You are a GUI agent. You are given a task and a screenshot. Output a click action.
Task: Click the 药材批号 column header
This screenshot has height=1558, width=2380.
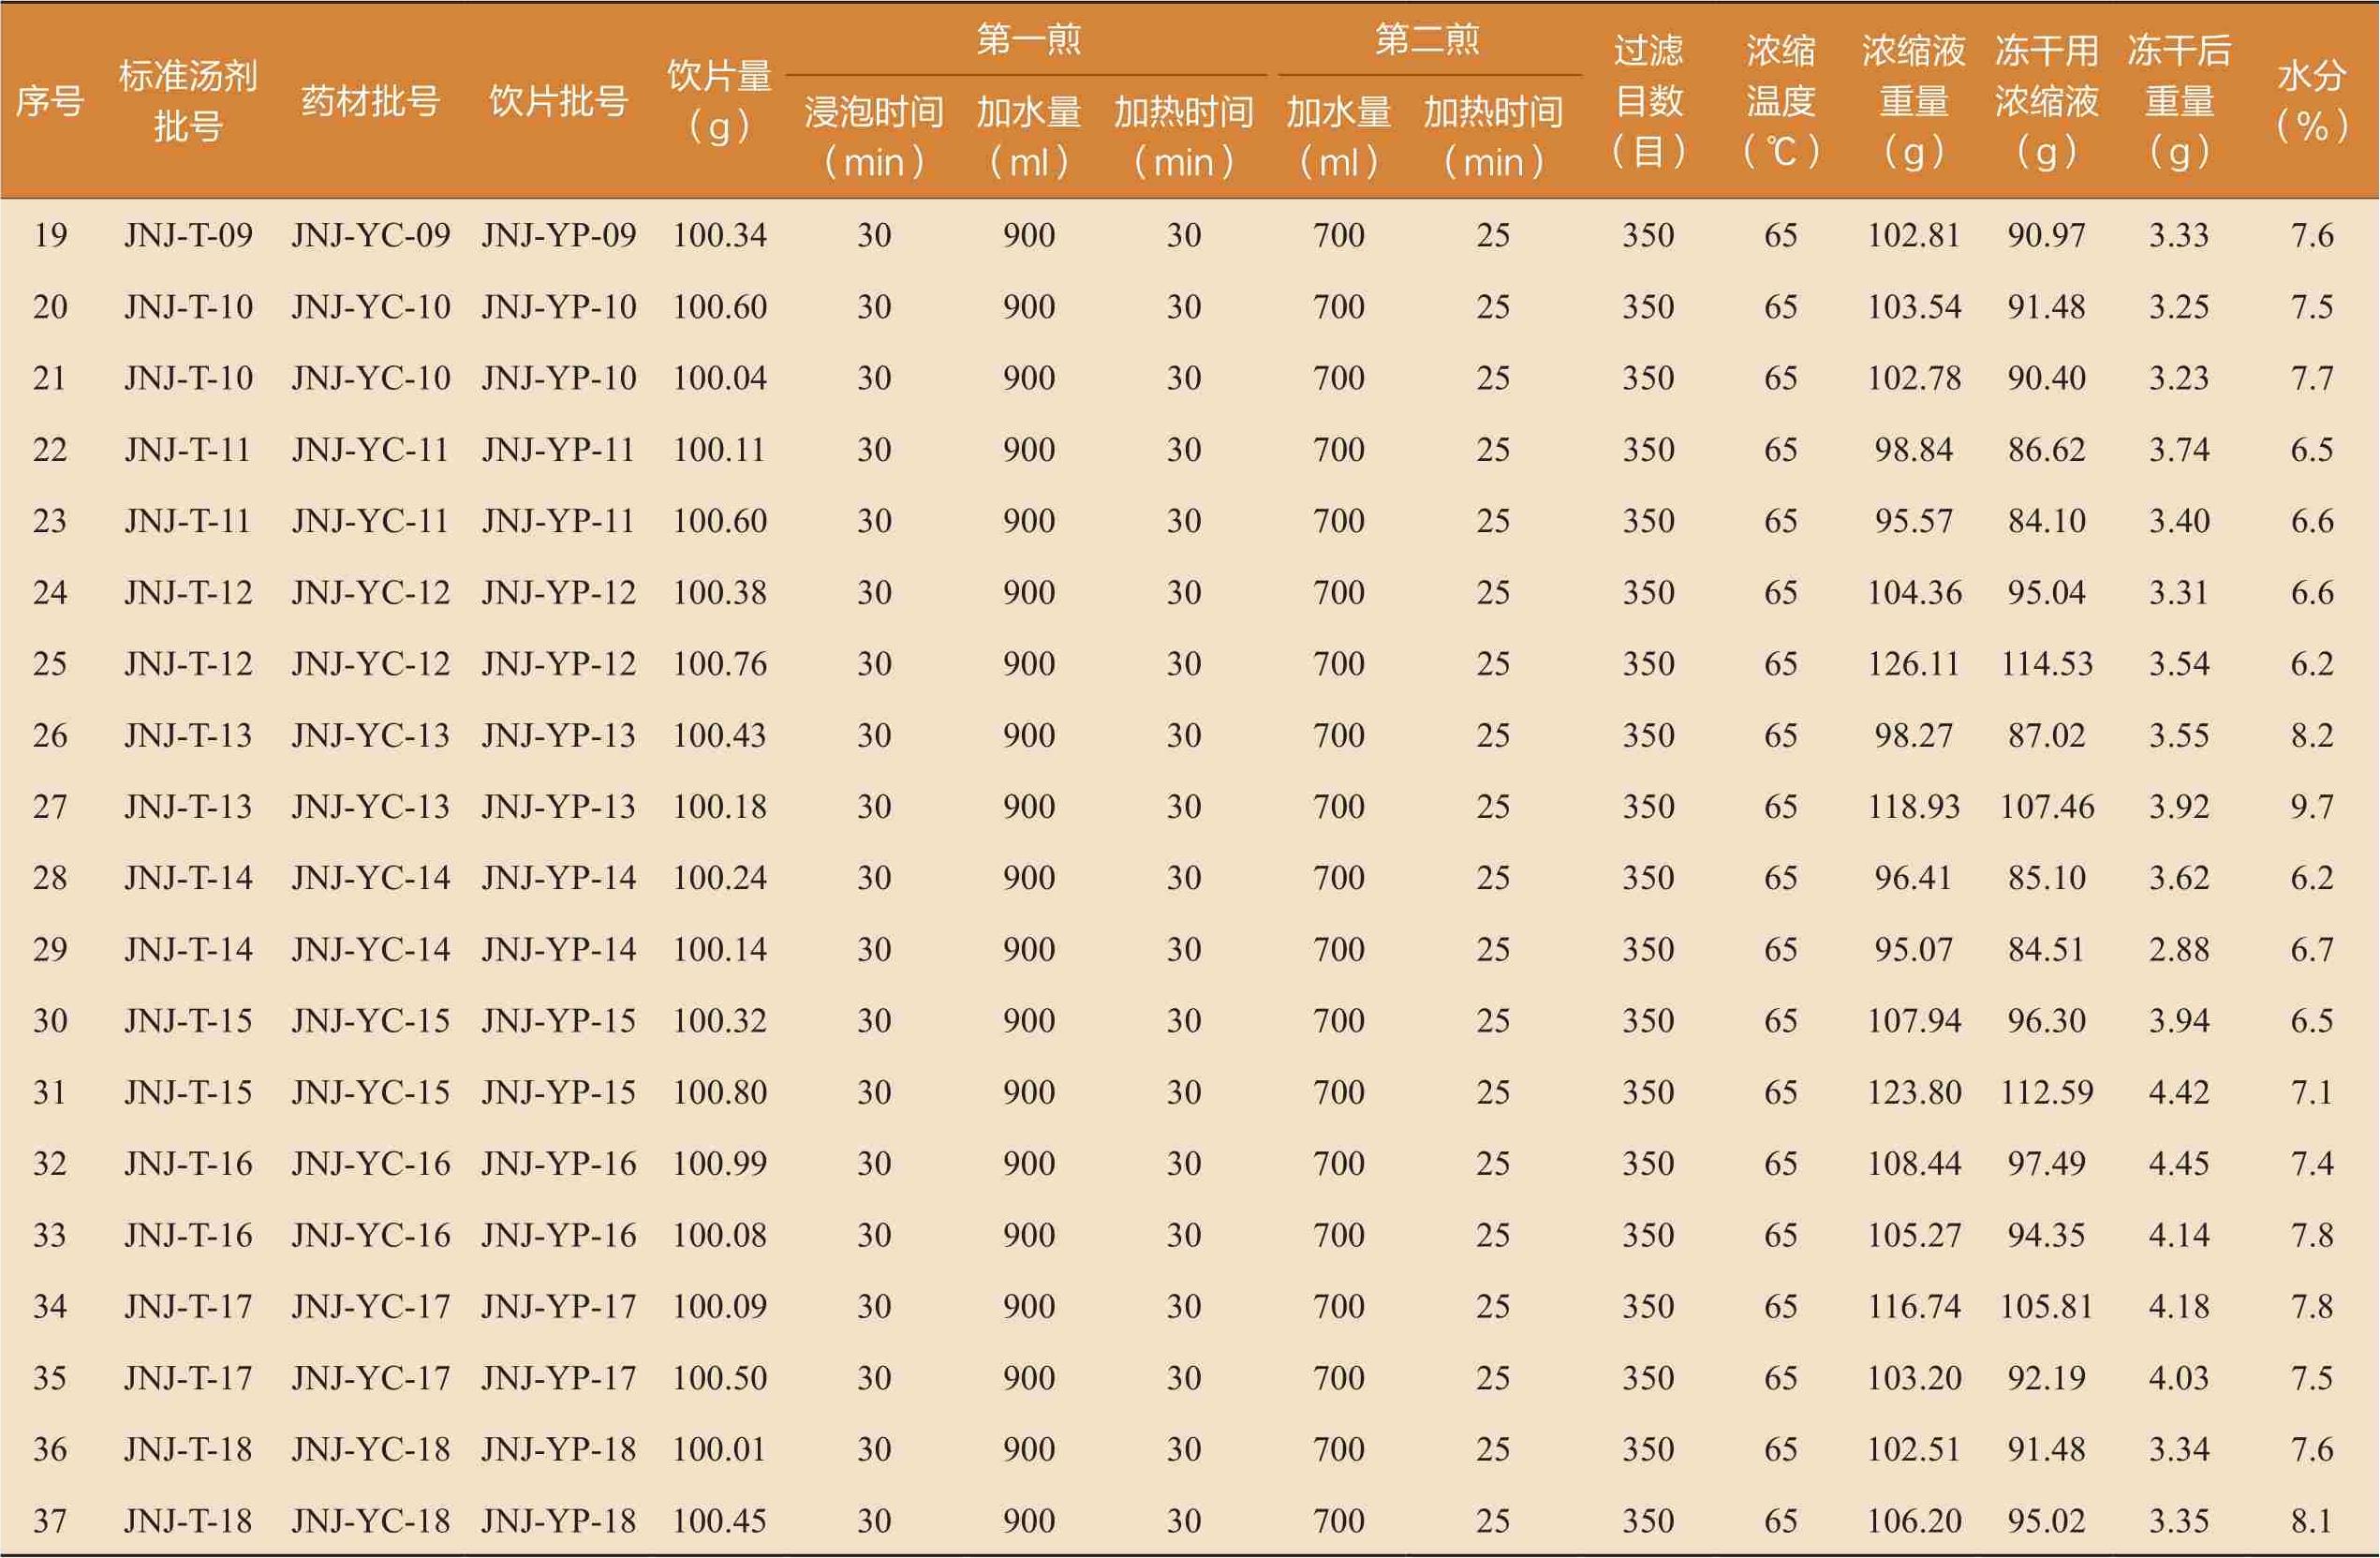tap(370, 101)
